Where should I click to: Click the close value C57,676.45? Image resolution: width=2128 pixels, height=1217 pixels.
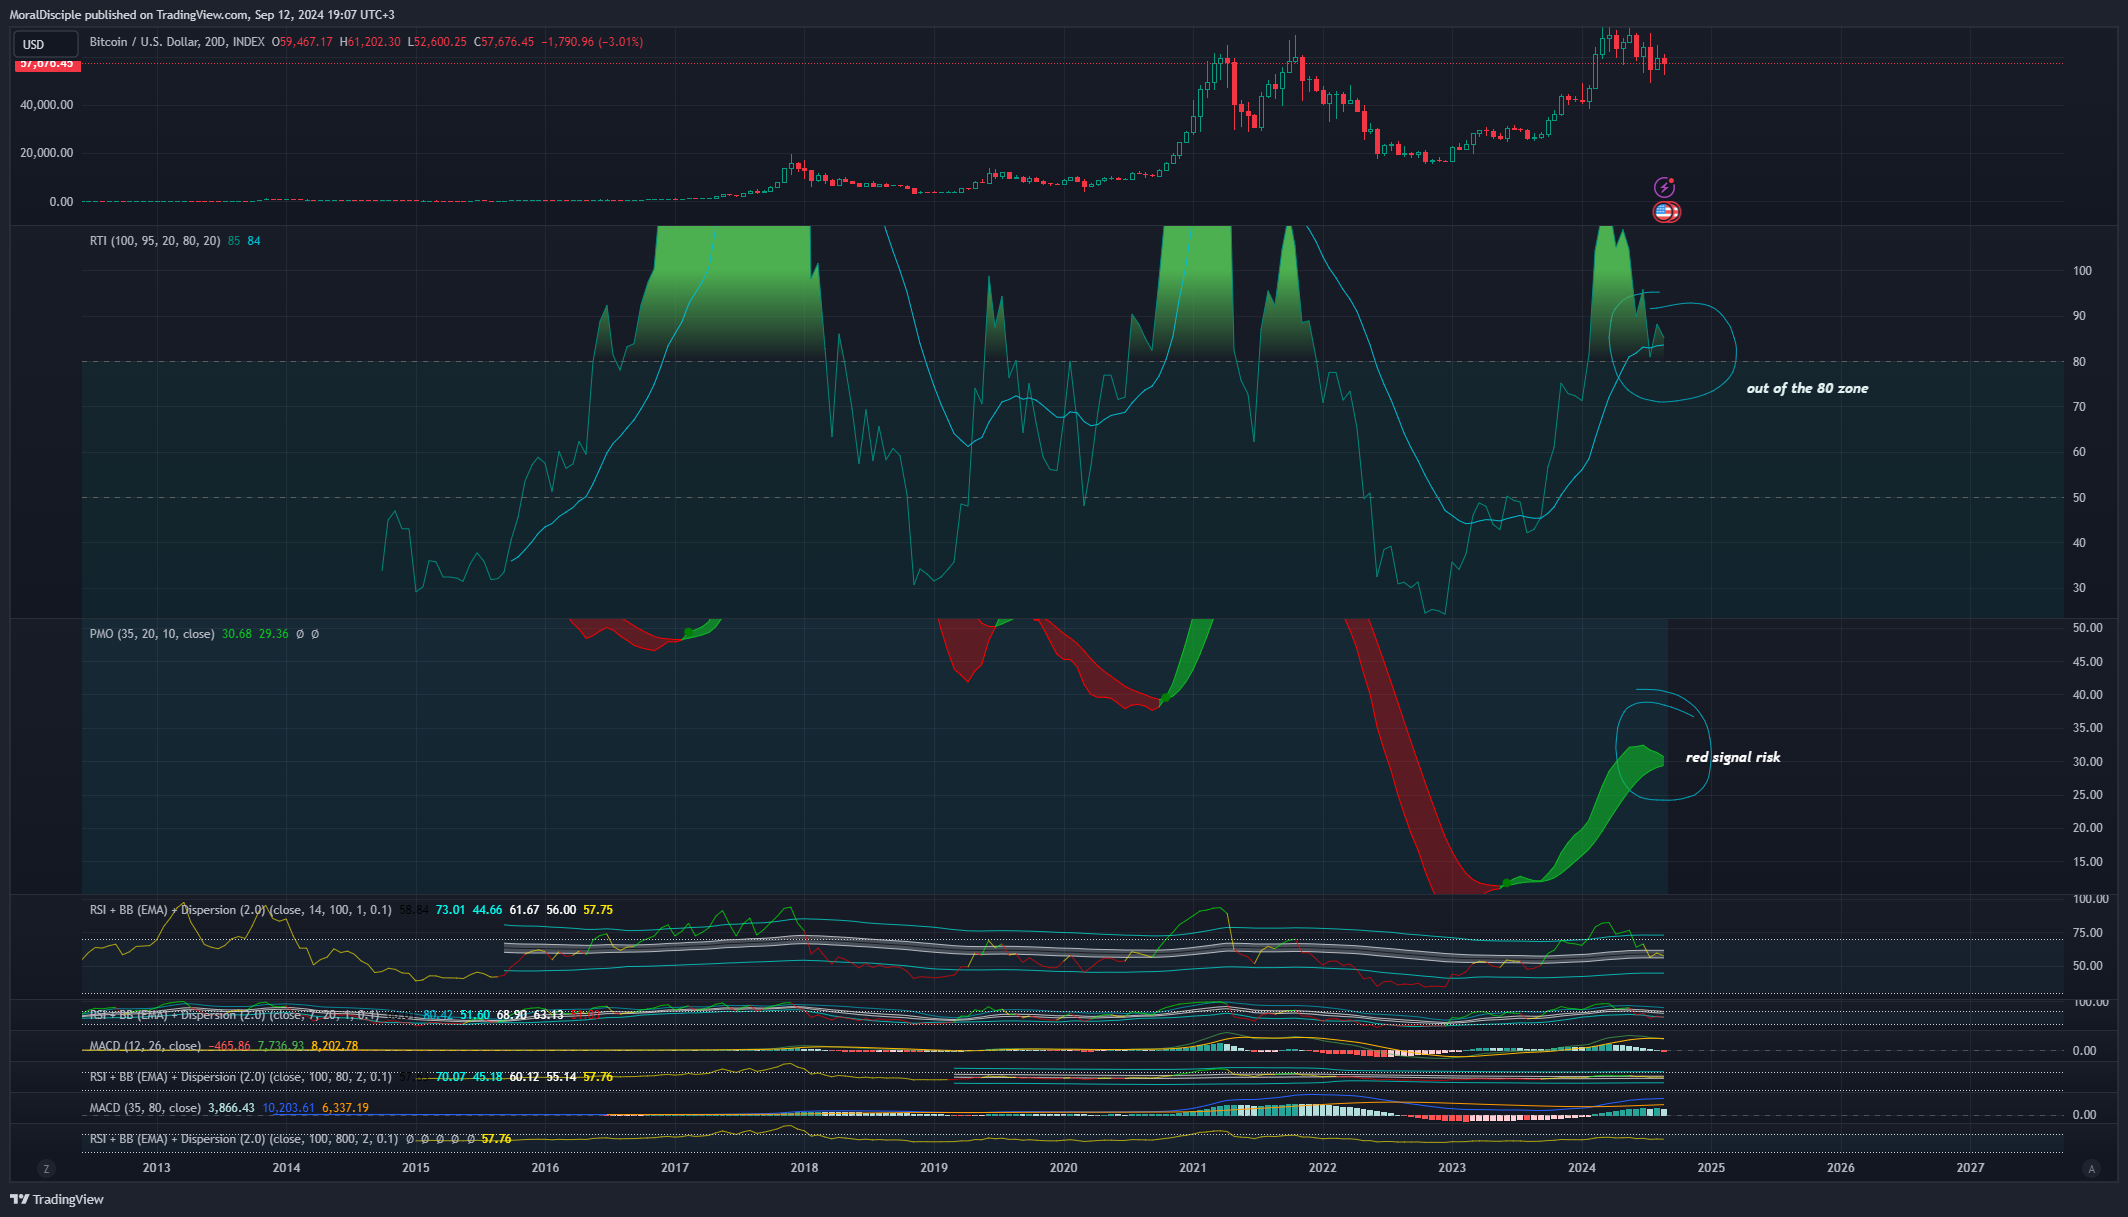pyautogui.click(x=504, y=42)
